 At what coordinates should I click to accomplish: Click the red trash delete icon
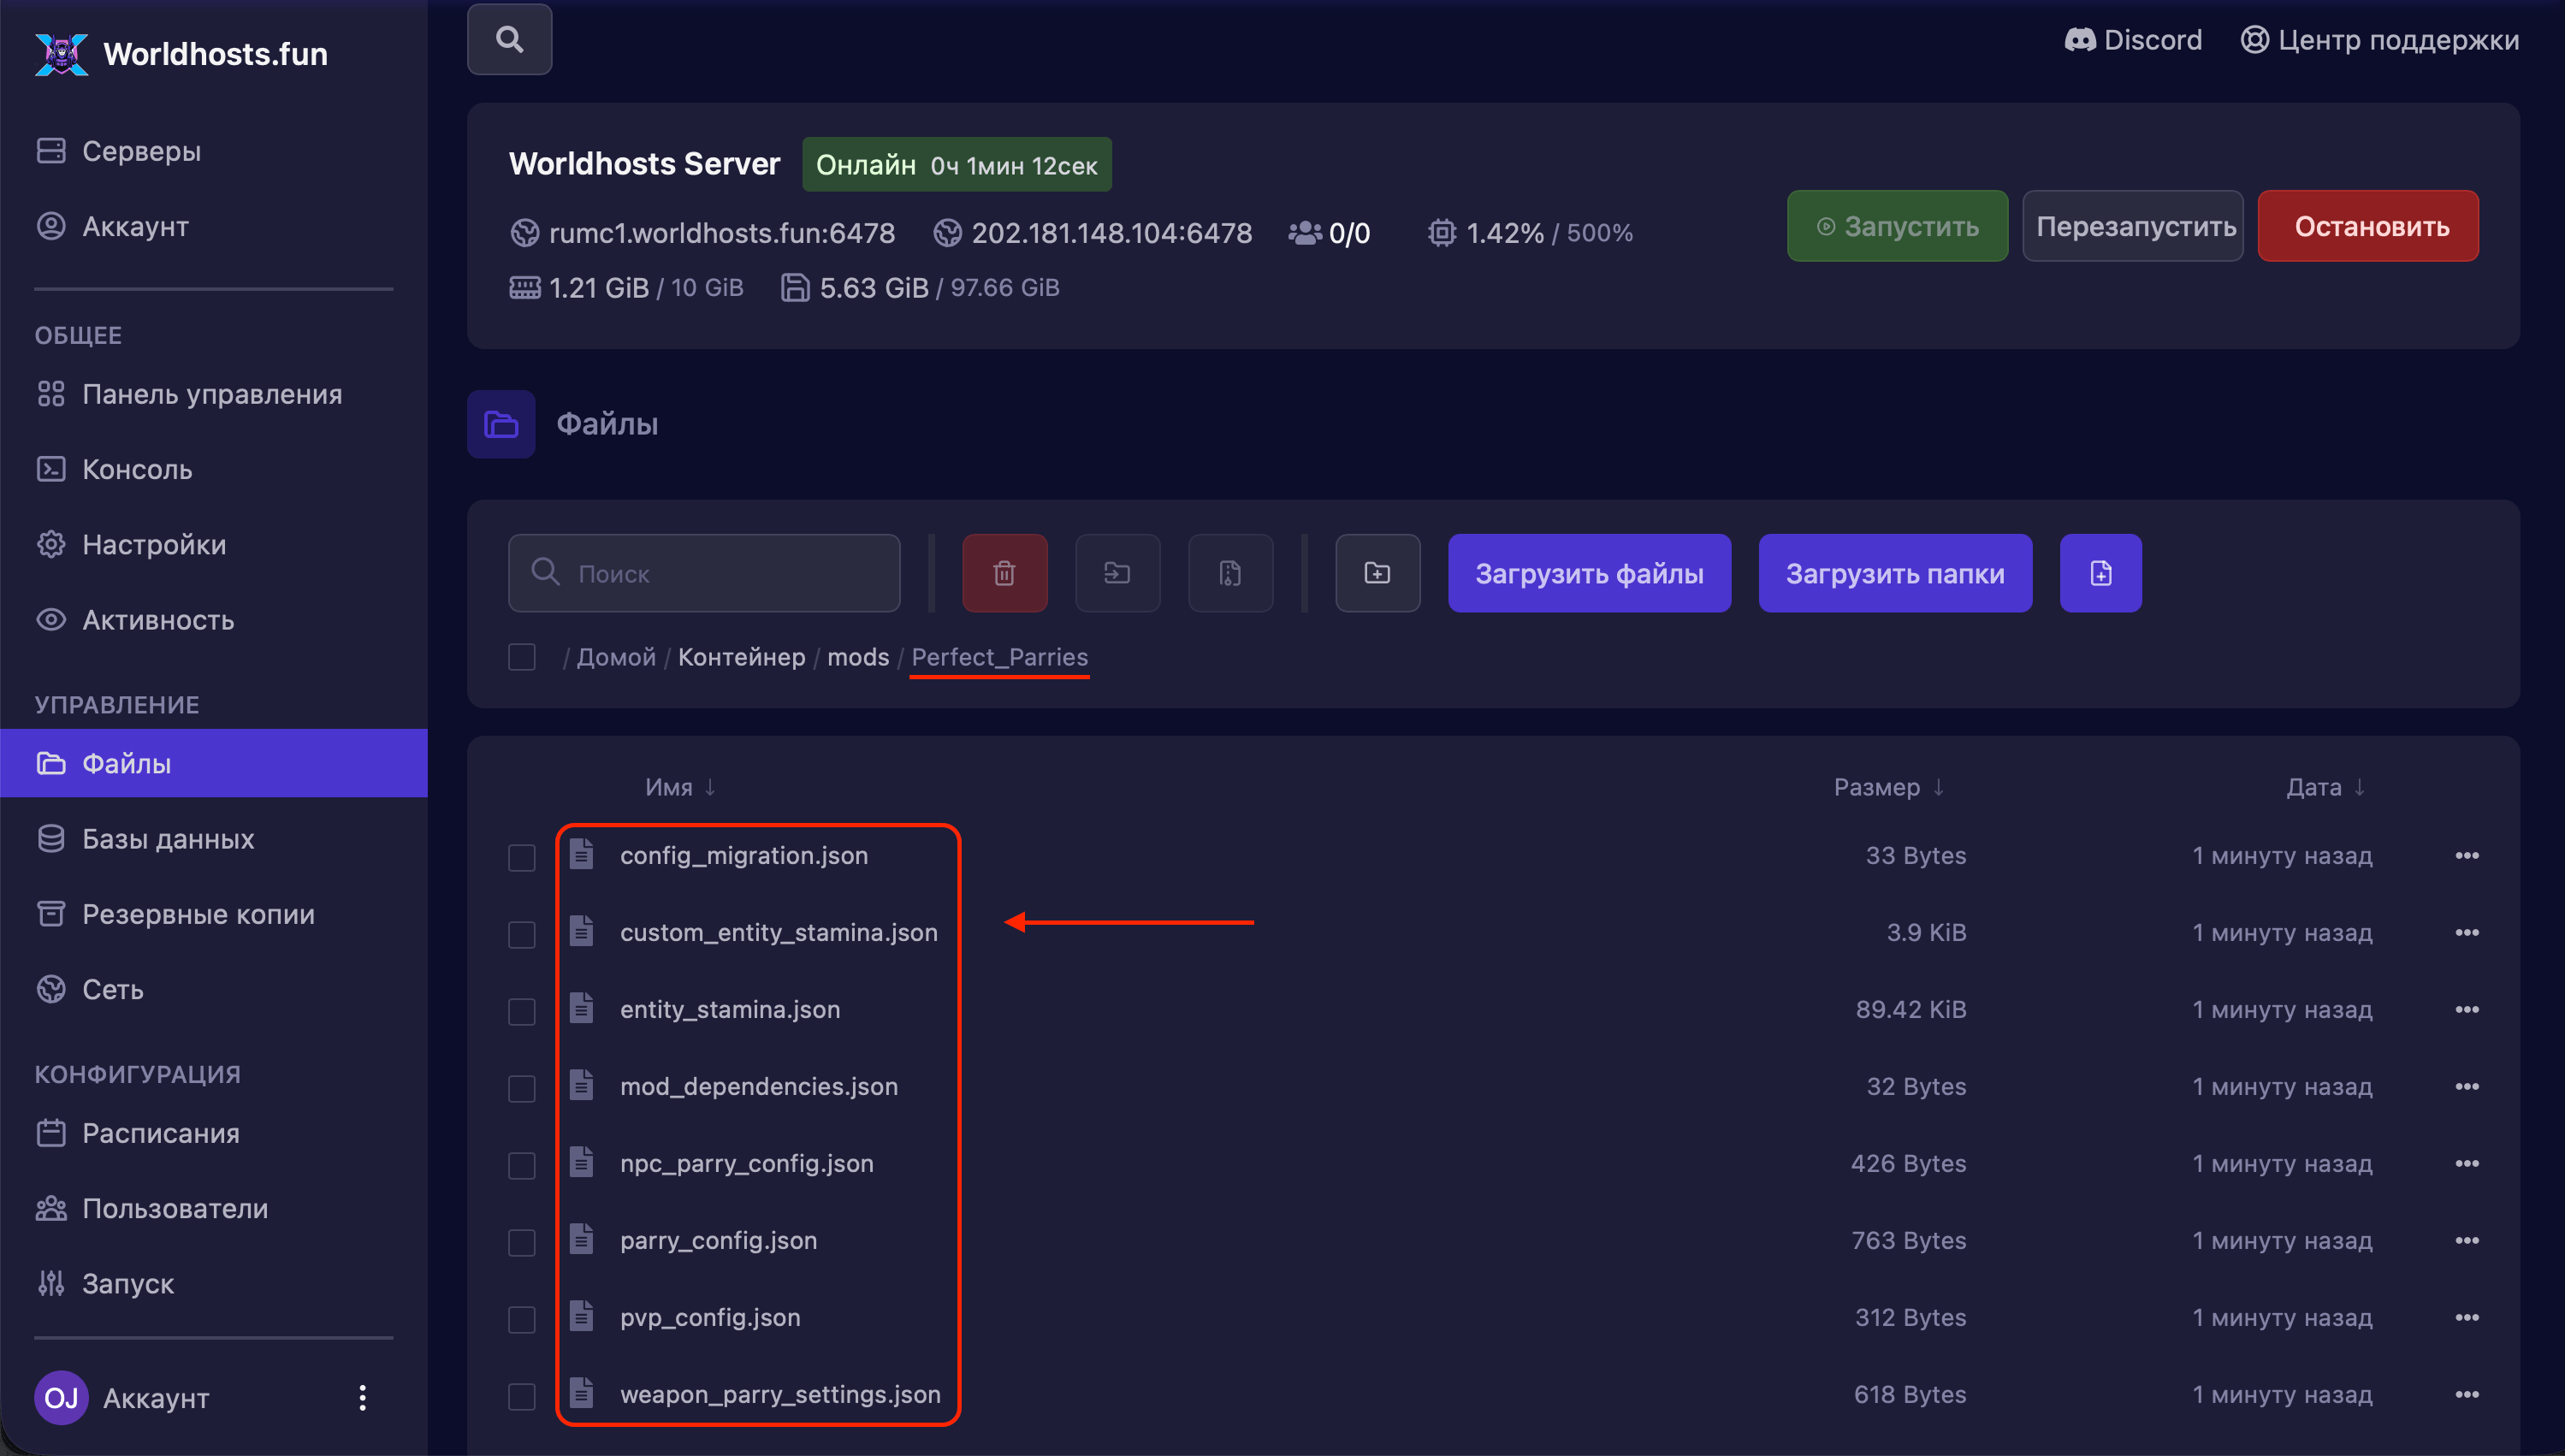[1004, 573]
